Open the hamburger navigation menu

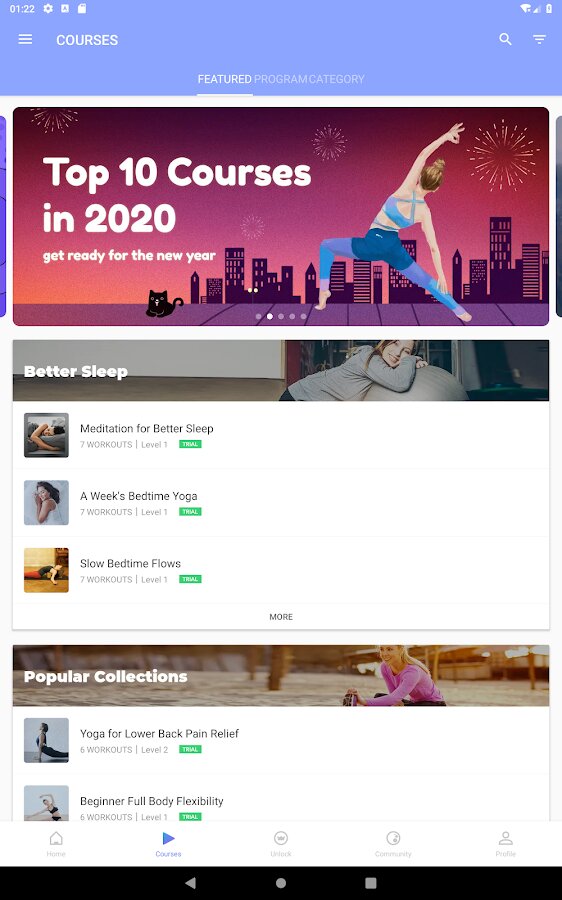tap(25, 40)
